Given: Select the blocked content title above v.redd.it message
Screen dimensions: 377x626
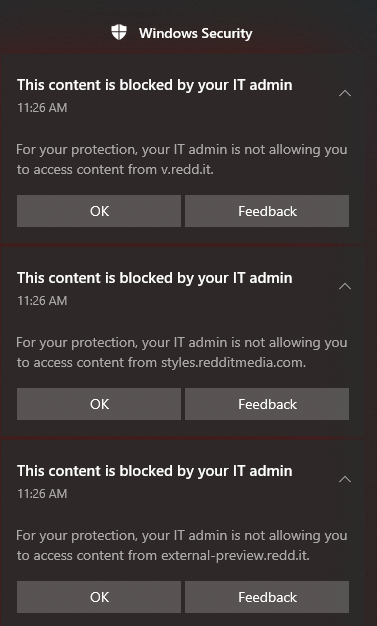Looking at the screenshot, I should (x=155, y=85).
